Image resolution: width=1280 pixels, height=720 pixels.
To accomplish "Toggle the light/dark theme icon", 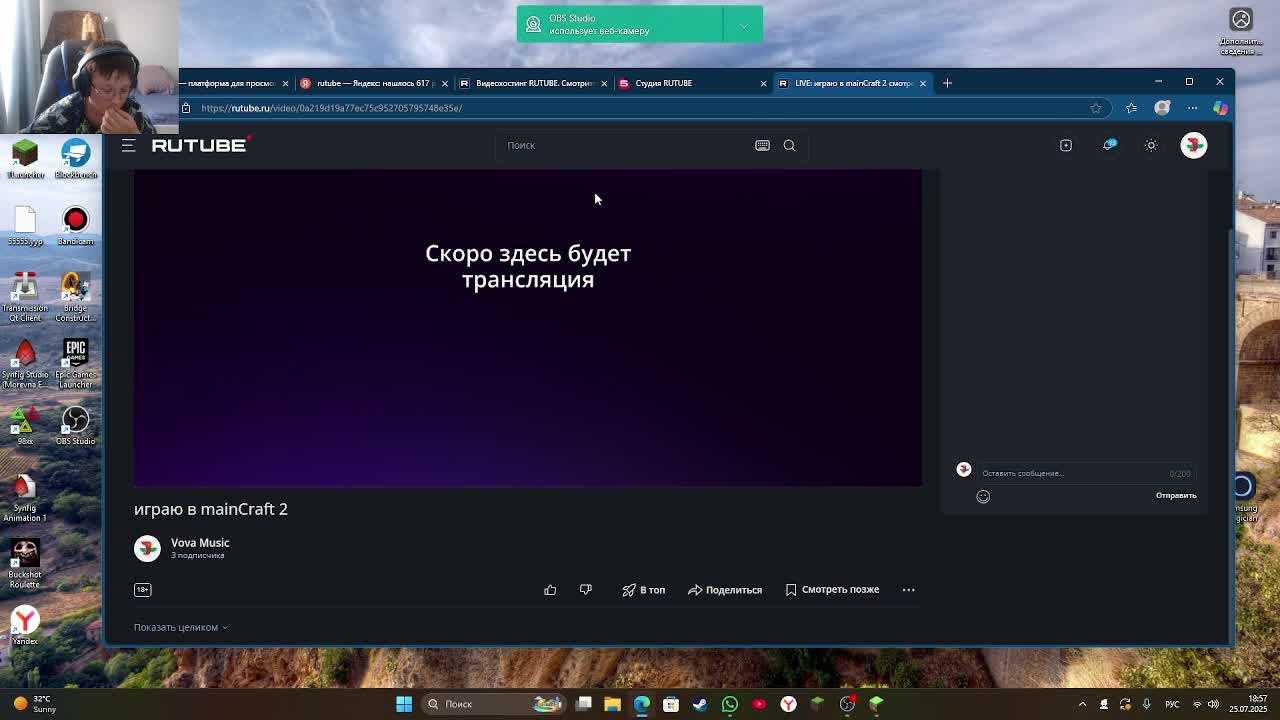I will pyautogui.click(x=1151, y=145).
